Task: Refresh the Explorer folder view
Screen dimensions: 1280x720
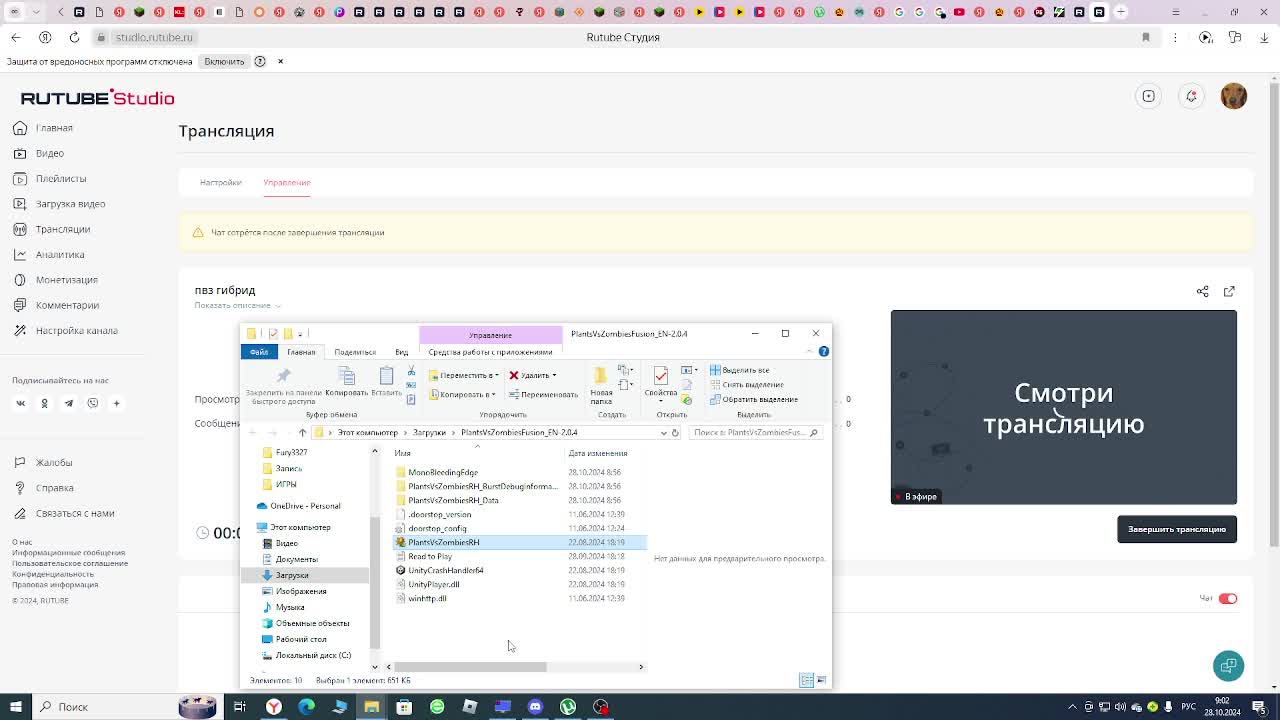Action: 675,433
